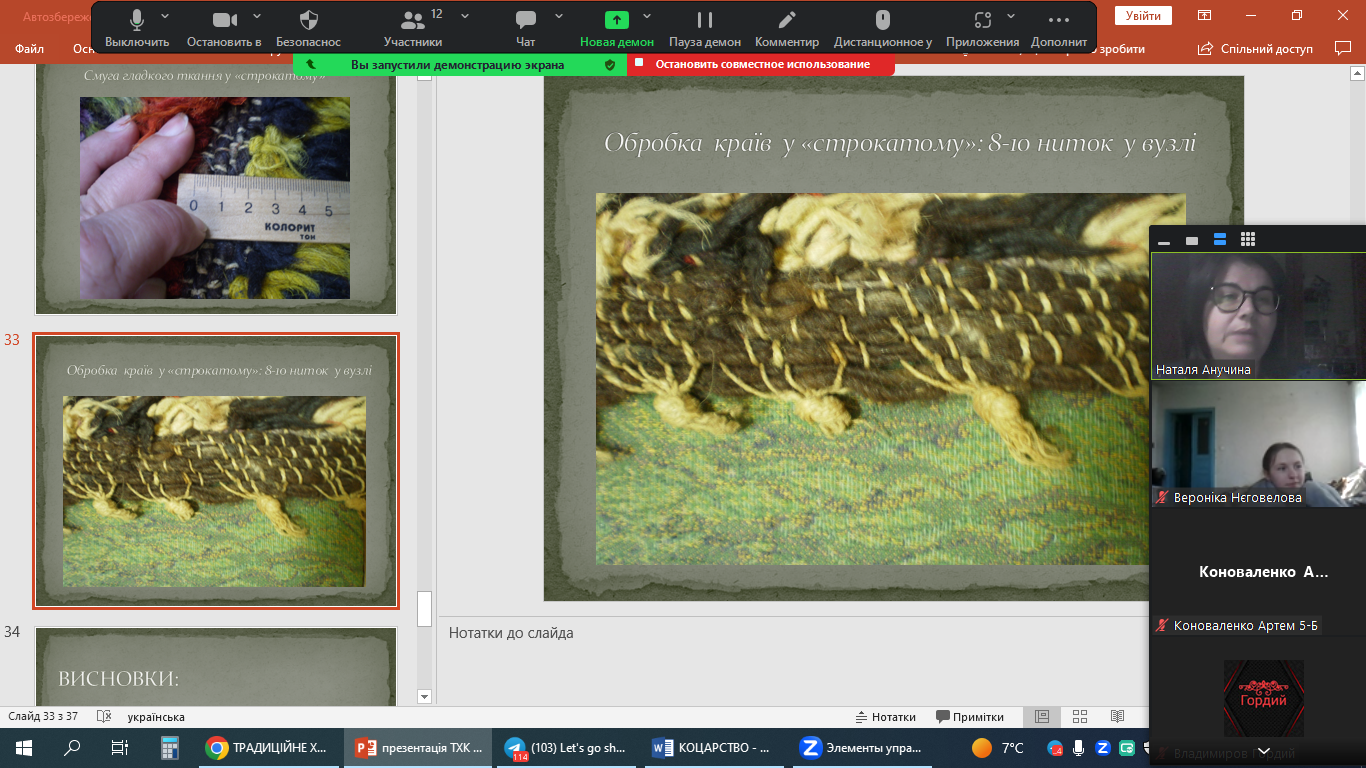Show next participants with down chevron
This screenshot has height=768, width=1366.
point(1264,751)
